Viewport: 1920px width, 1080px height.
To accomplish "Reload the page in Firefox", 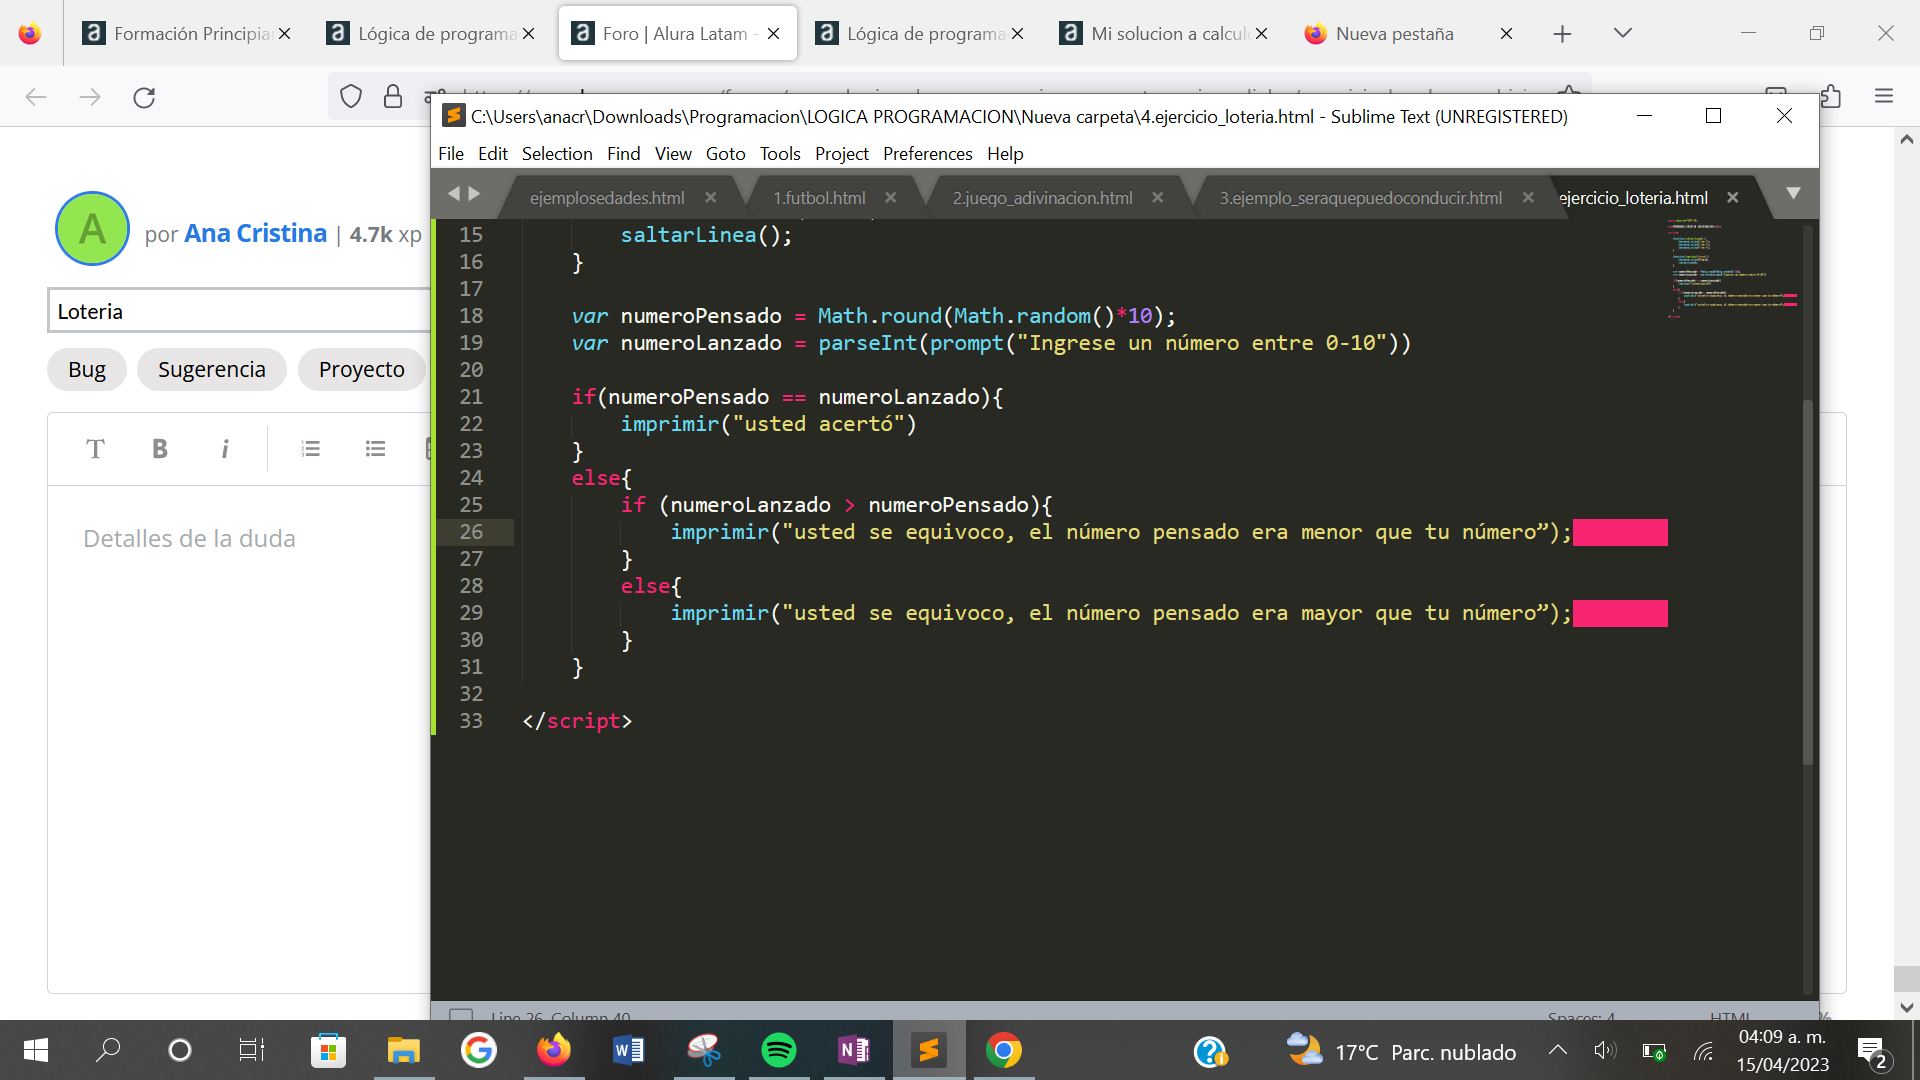I will [144, 97].
